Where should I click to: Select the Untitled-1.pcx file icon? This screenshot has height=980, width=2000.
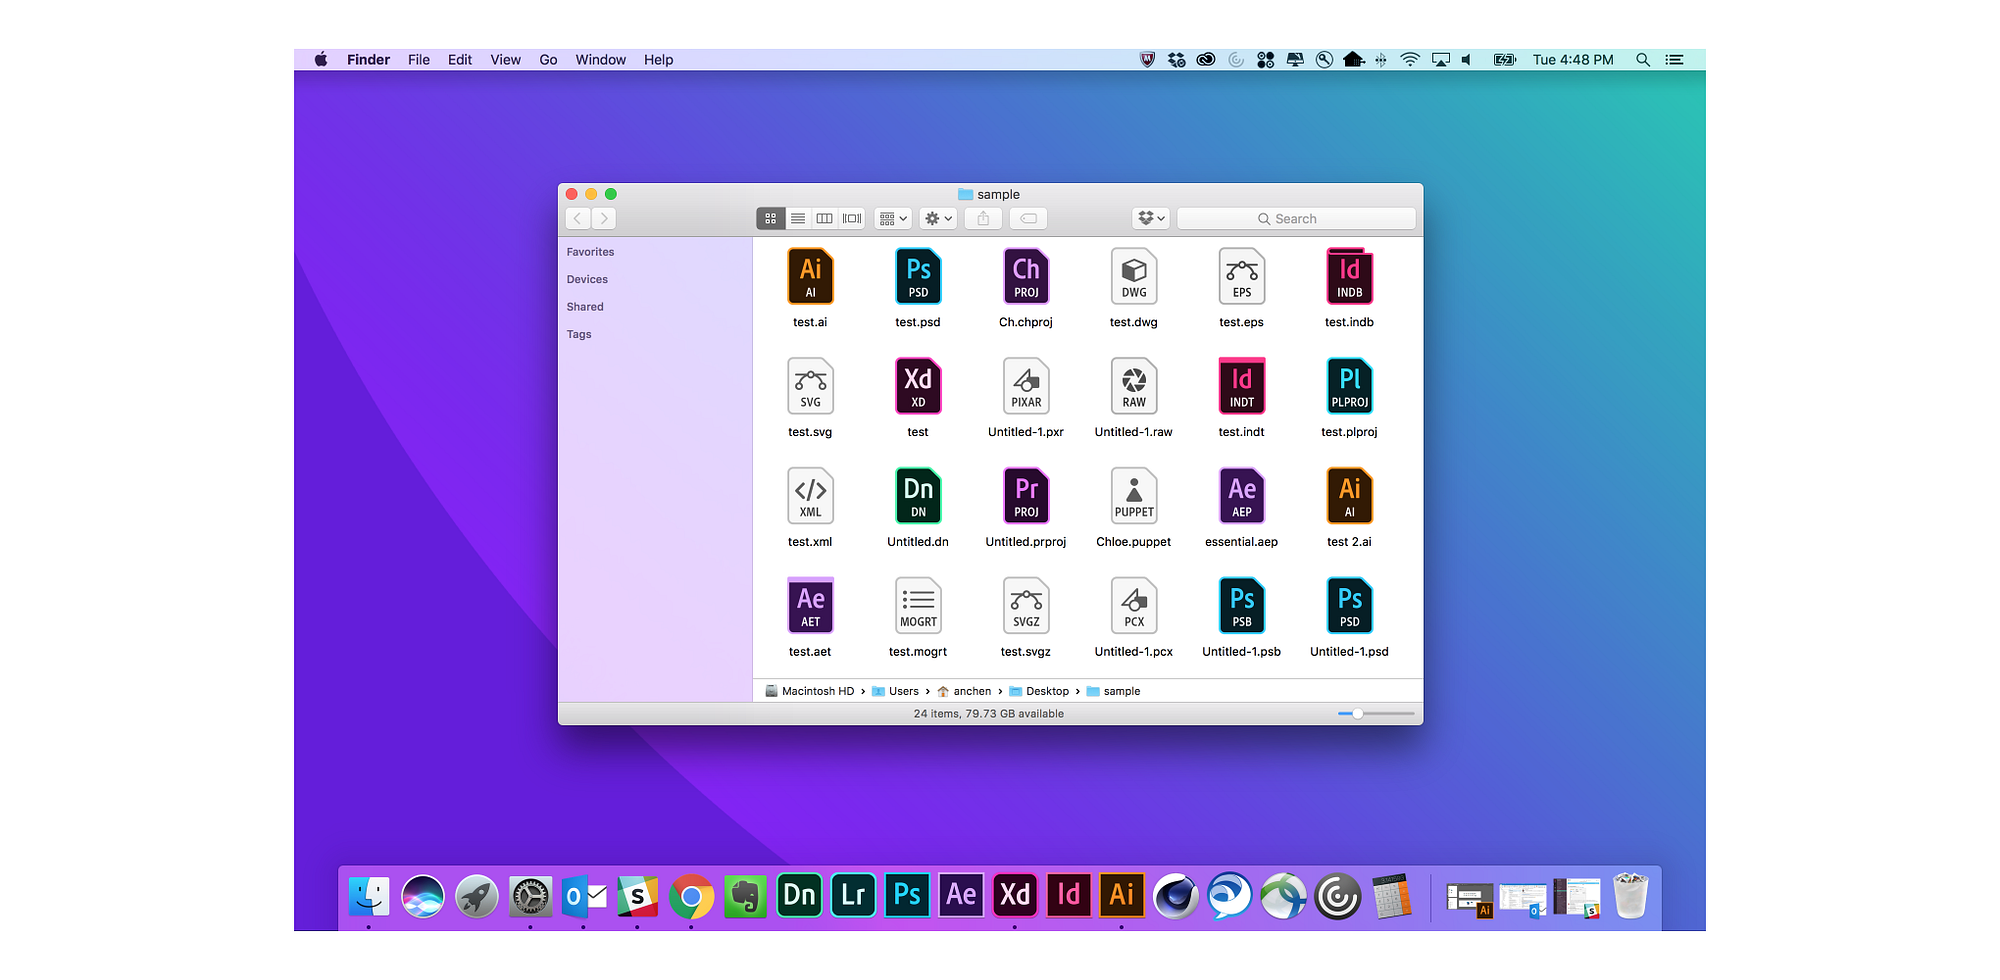pyautogui.click(x=1134, y=606)
